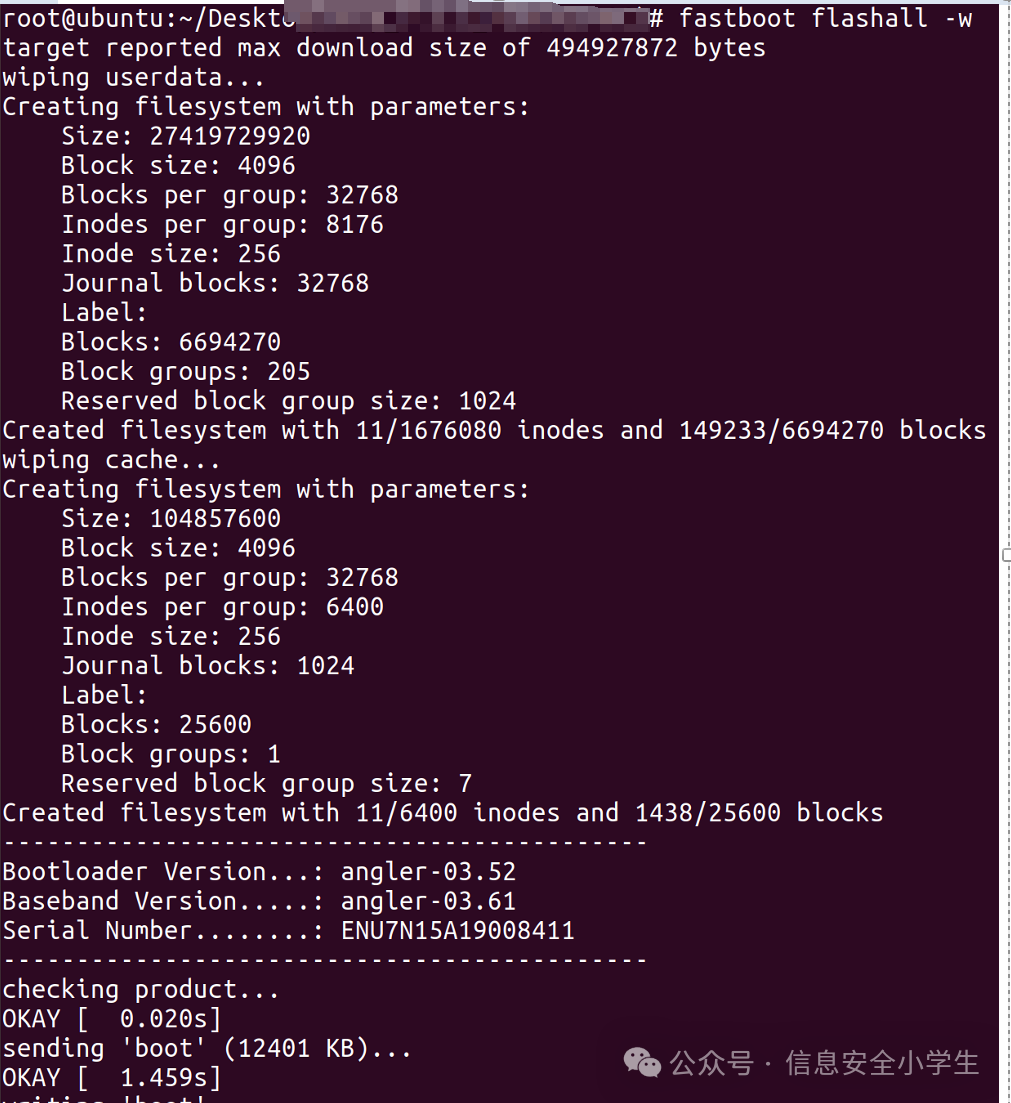Click the baseband version angler-03.61
Screen dimensions: 1011x1103
tap(428, 901)
